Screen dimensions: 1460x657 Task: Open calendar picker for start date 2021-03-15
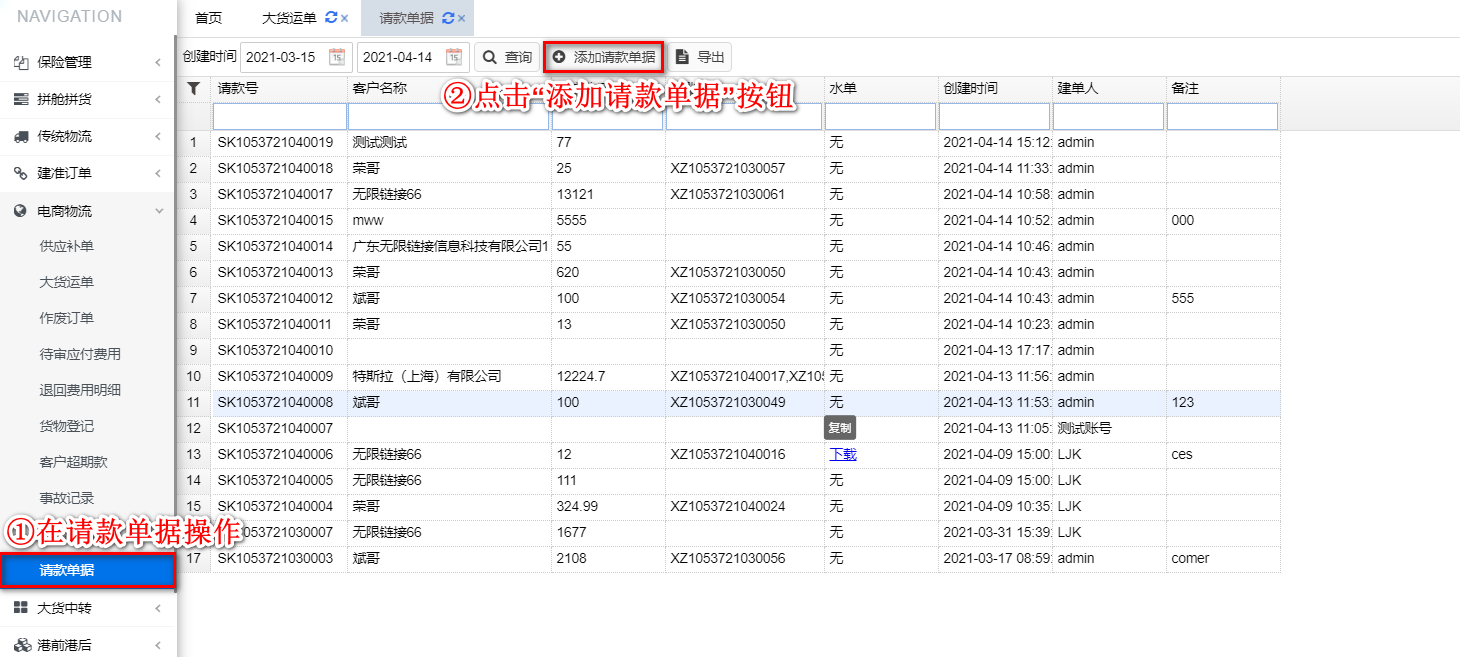(337, 57)
